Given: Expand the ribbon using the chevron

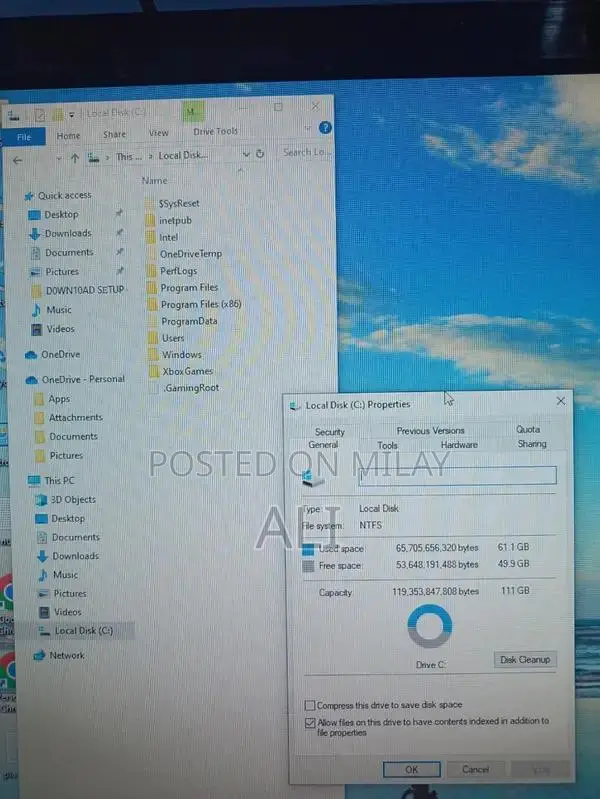Looking at the screenshot, I should click(308, 131).
